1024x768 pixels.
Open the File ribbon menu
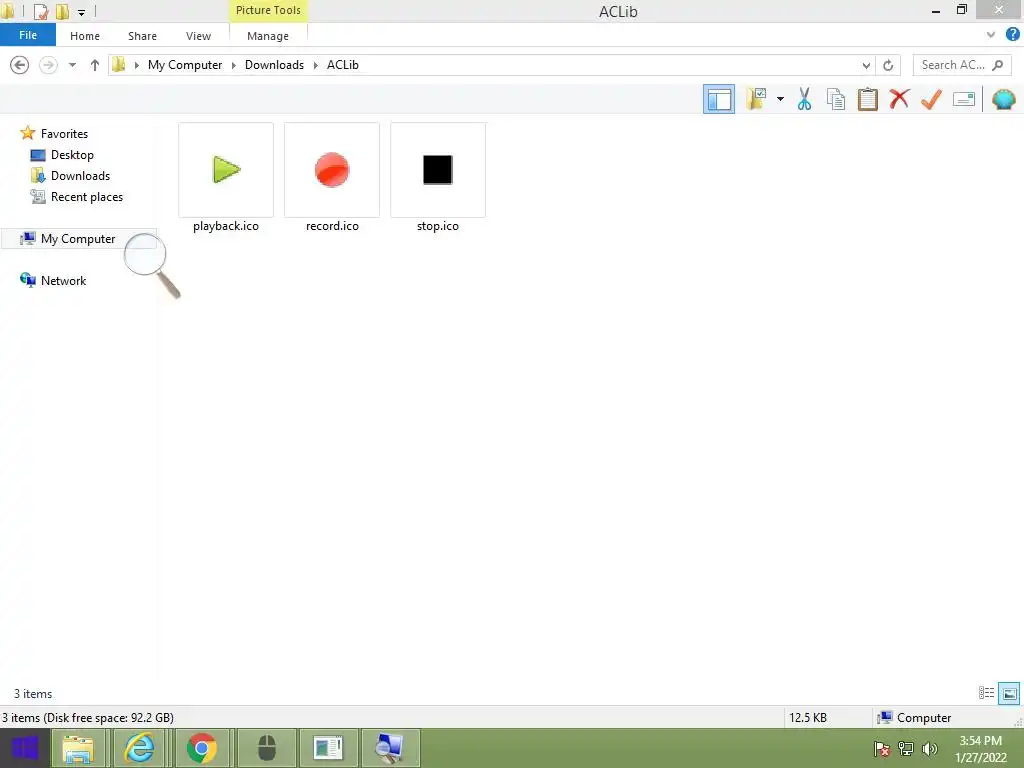coord(28,35)
